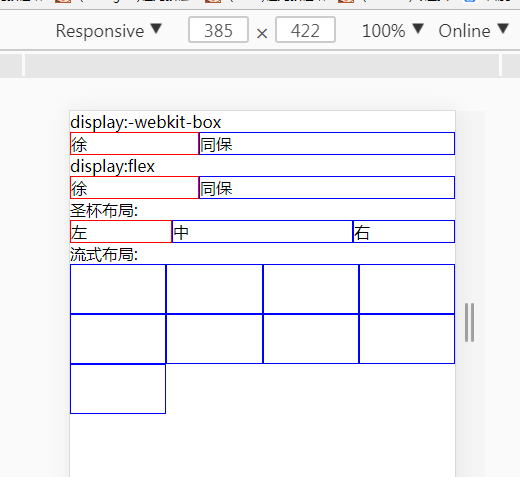Click the blue '同保' box under display:-webkit-box

tap(327, 144)
